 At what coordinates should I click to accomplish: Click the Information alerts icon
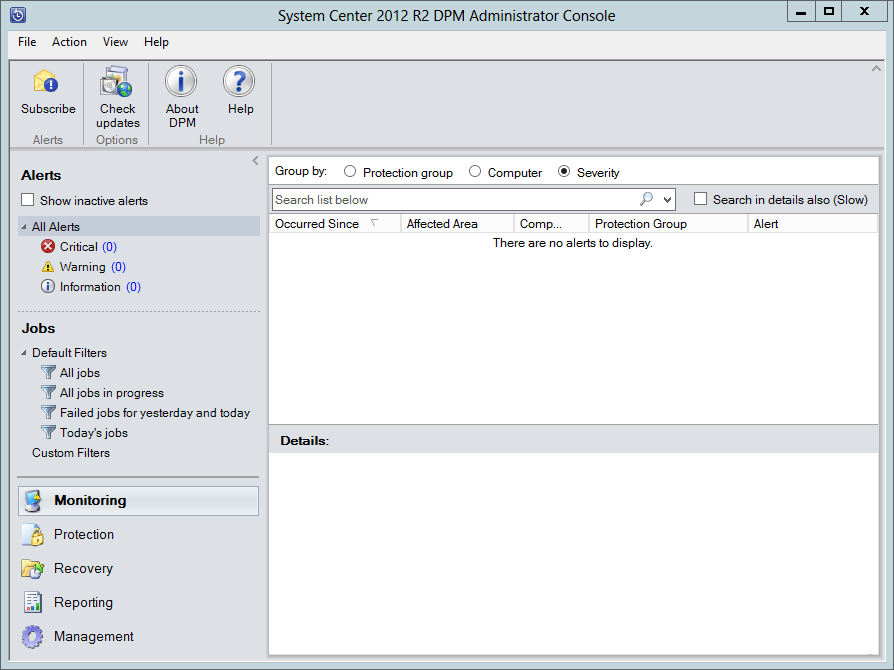click(48, 286)
